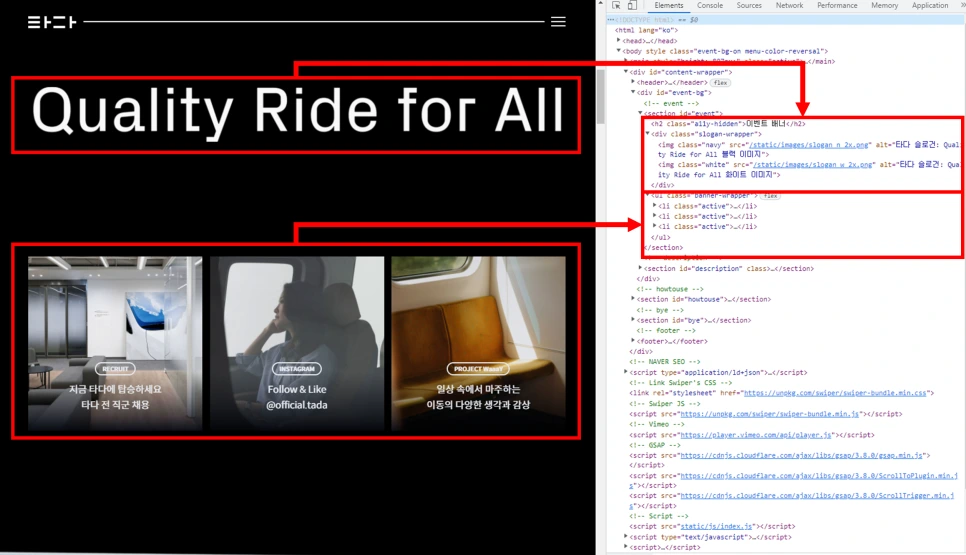The width and height of the screenshot is (966, 555).
Task: Open the gsap.min.js script link
Action: [801, 455]
